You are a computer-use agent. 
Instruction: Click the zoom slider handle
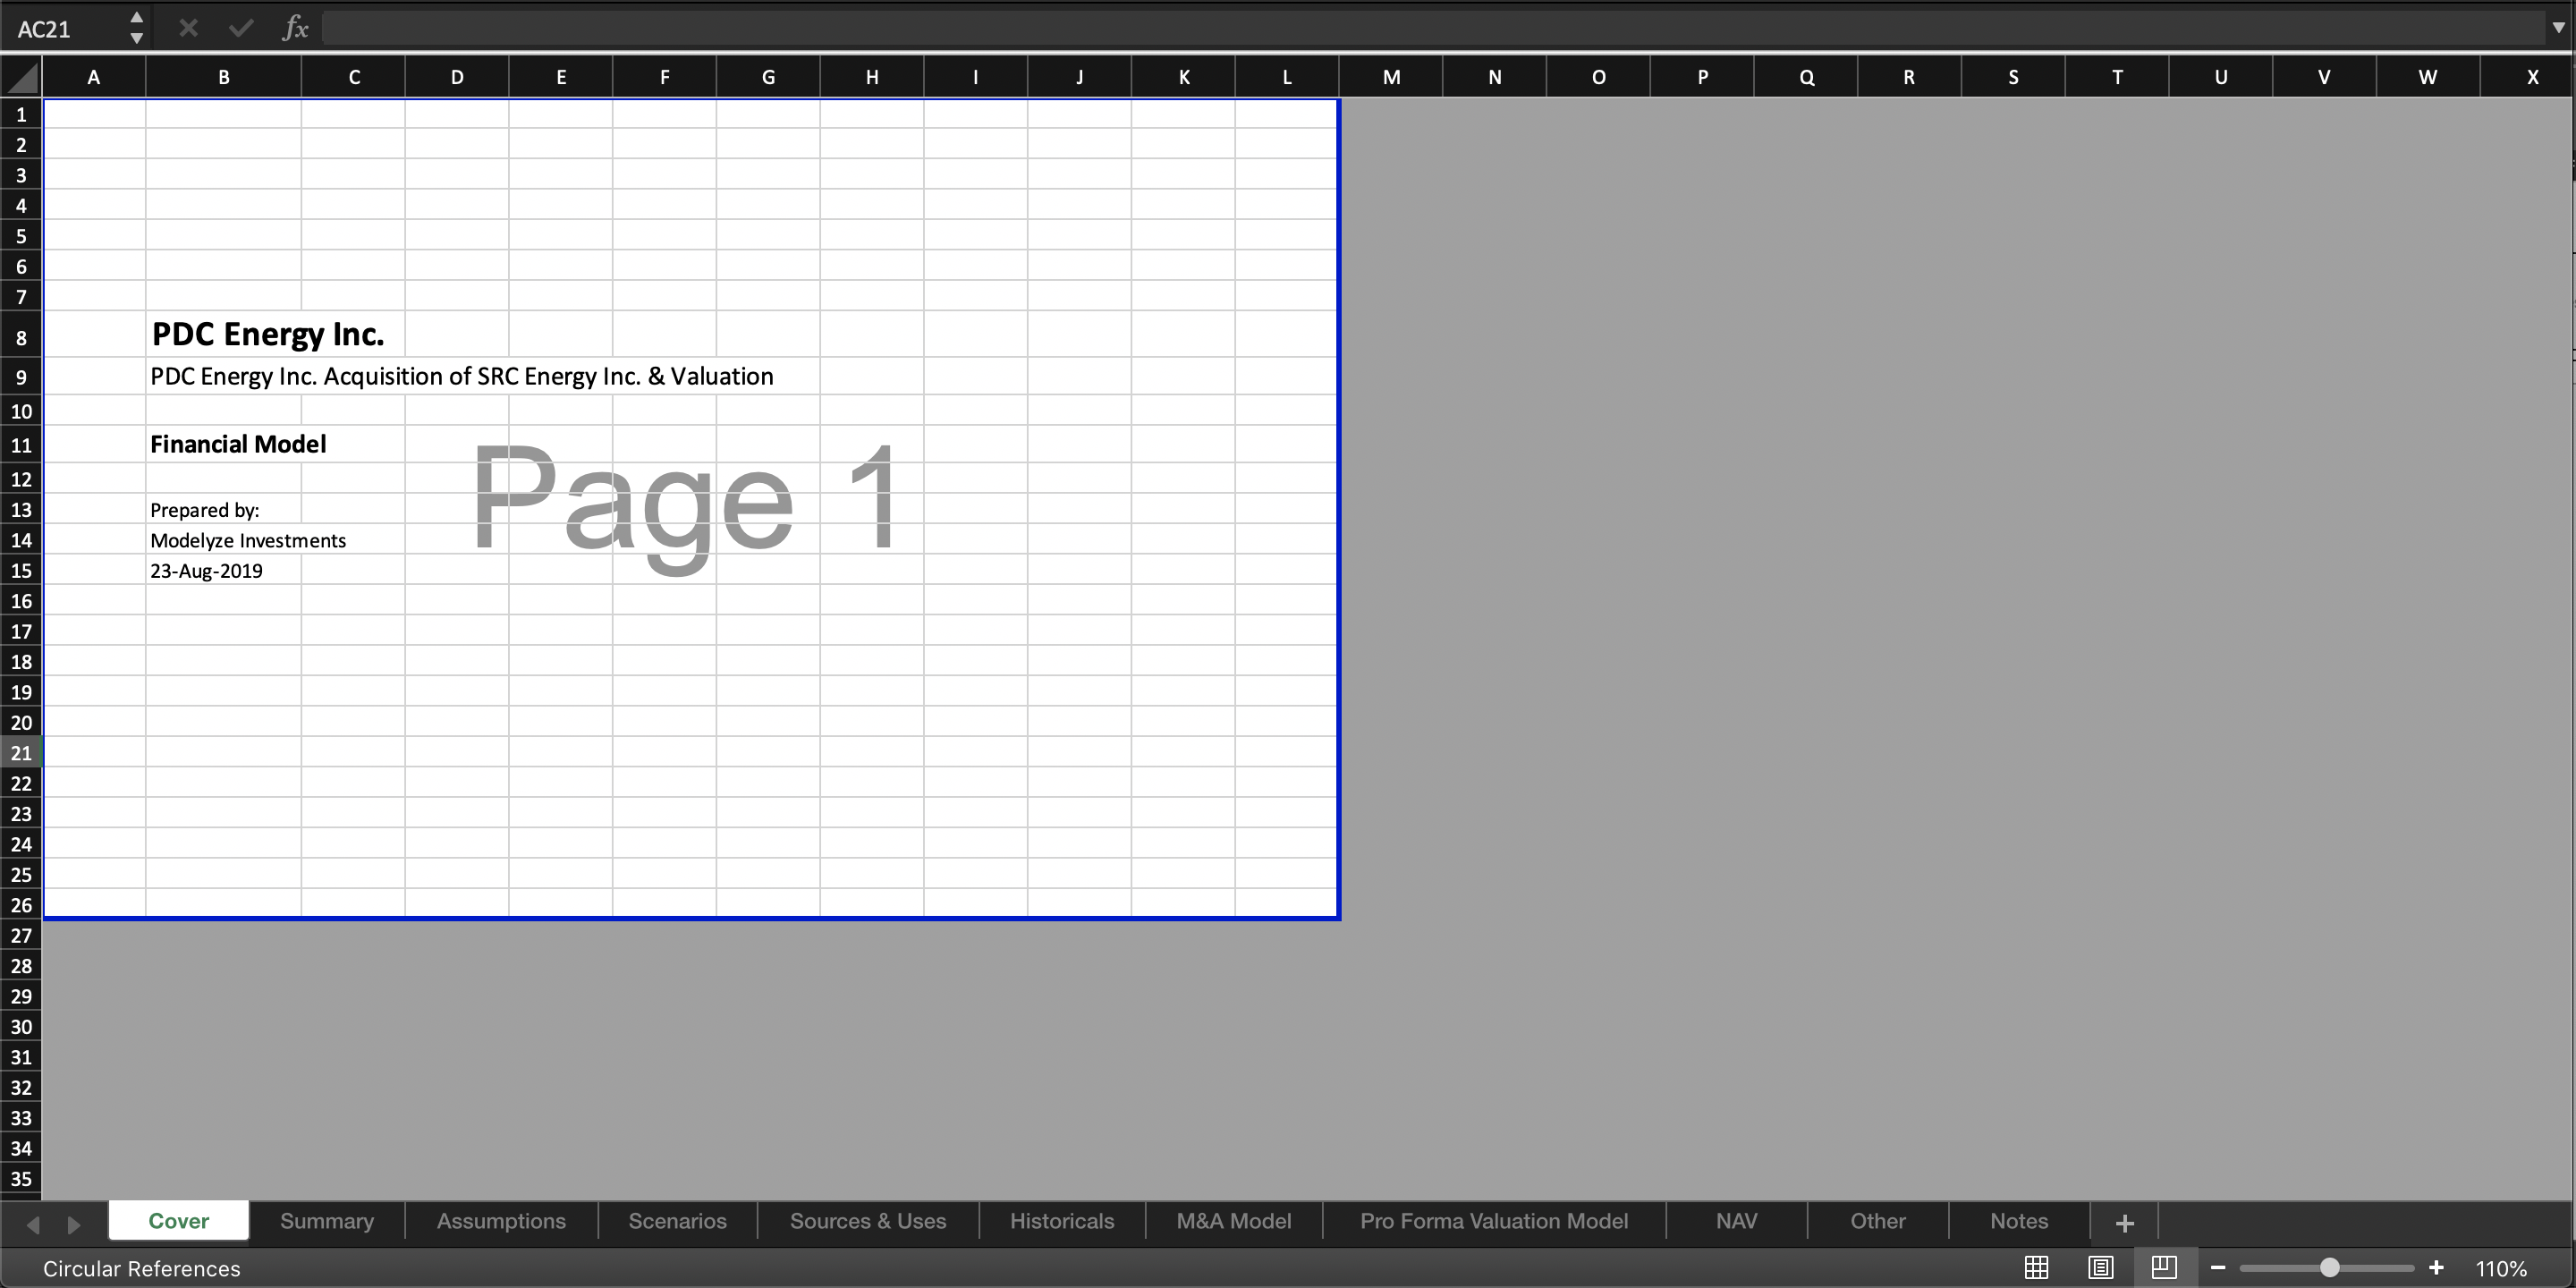click(2329, 1268)
